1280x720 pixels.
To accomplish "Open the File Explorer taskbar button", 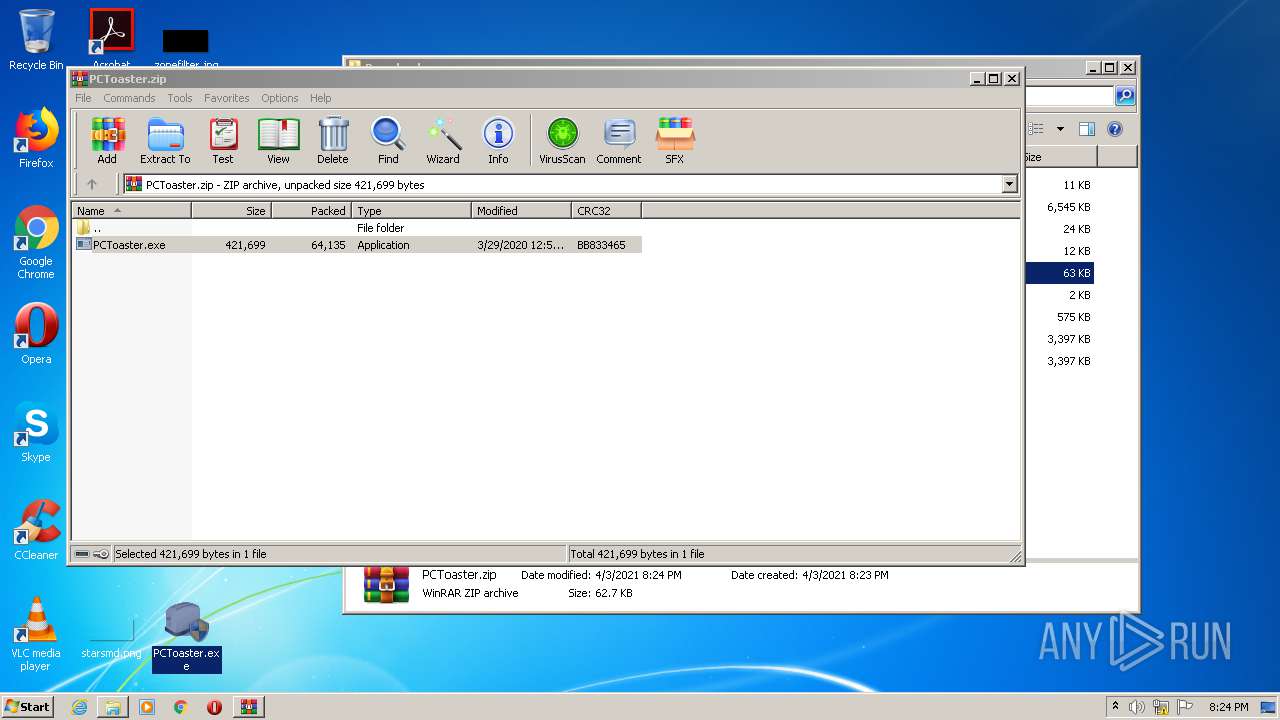I will [113, 707].
